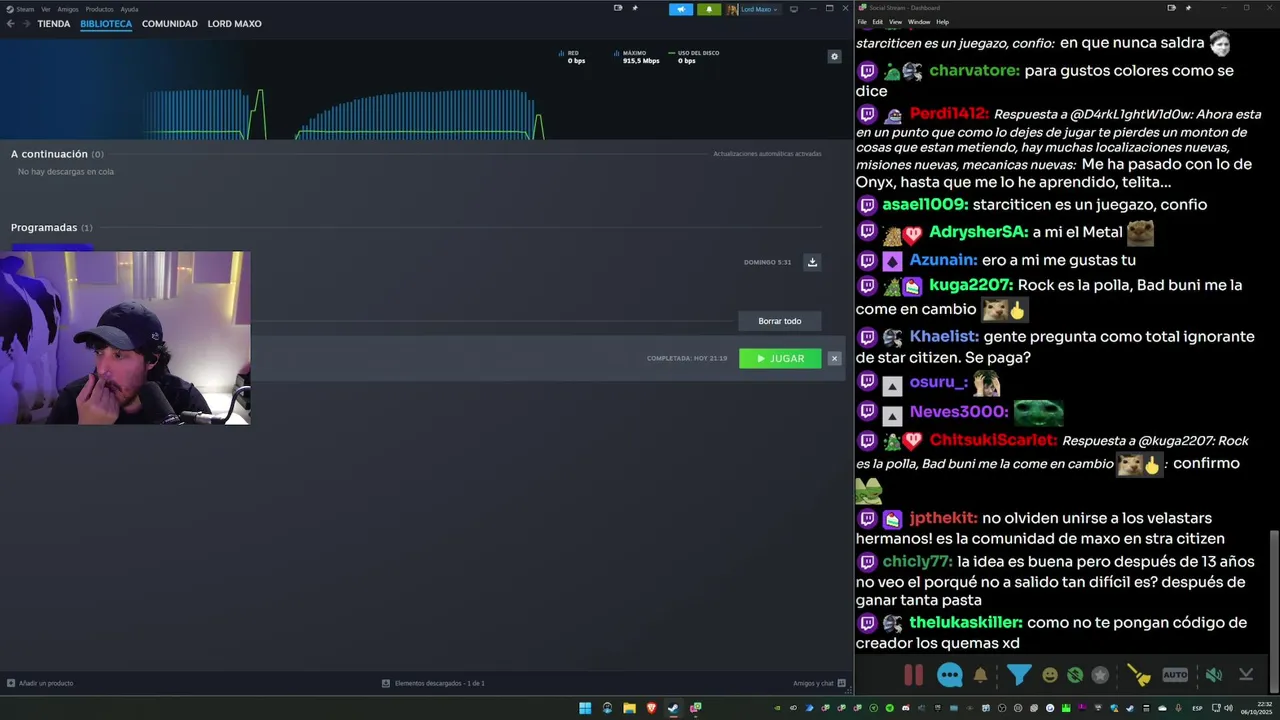Open the blue filter funnel icon
The width and height of the screenshot is (1280, 720).
tap(1019, 675)
